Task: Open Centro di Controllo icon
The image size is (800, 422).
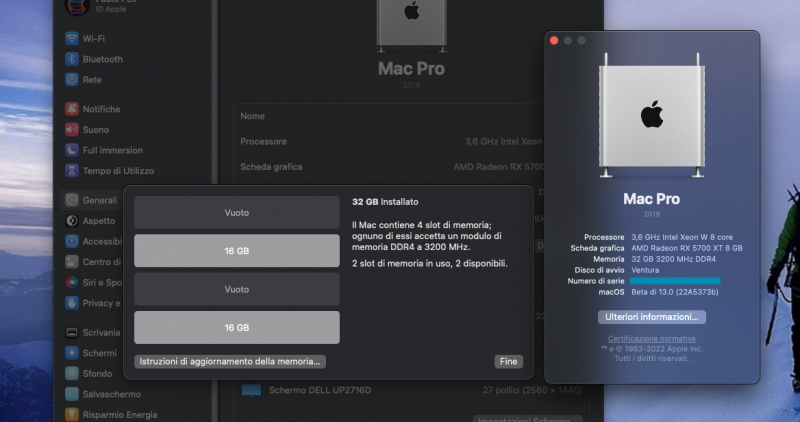Action: coord(72,262)
